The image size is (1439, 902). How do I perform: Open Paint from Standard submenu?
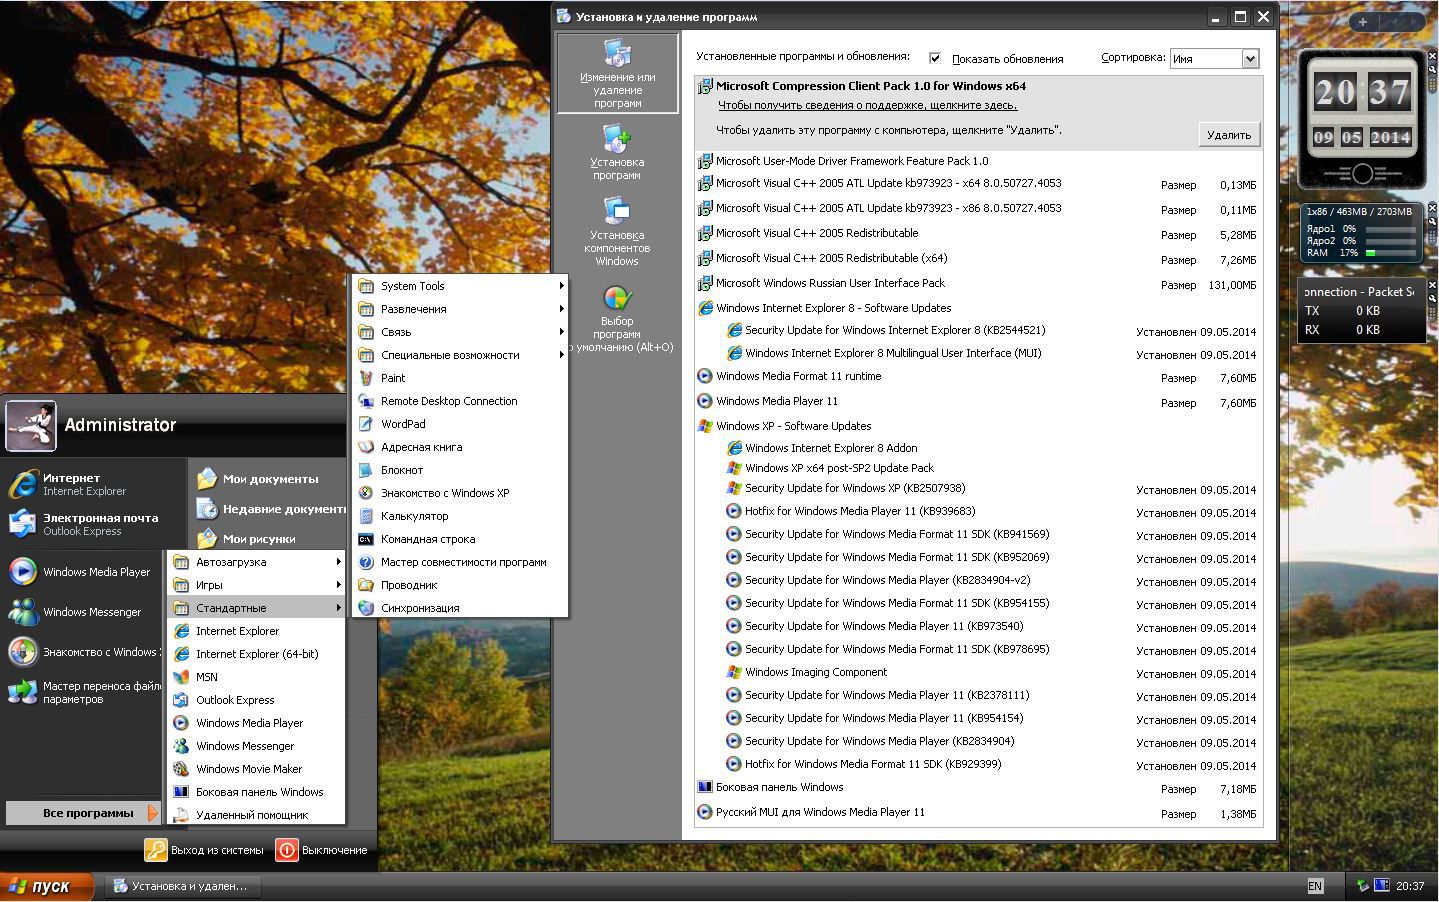460,378
